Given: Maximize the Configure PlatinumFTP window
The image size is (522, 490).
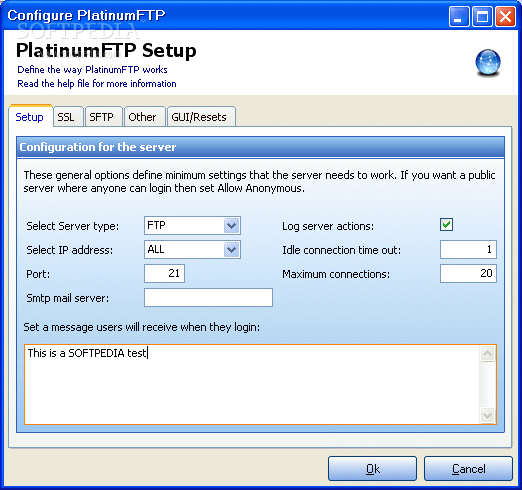Looking at the screenshot, I should click(482, 16).
